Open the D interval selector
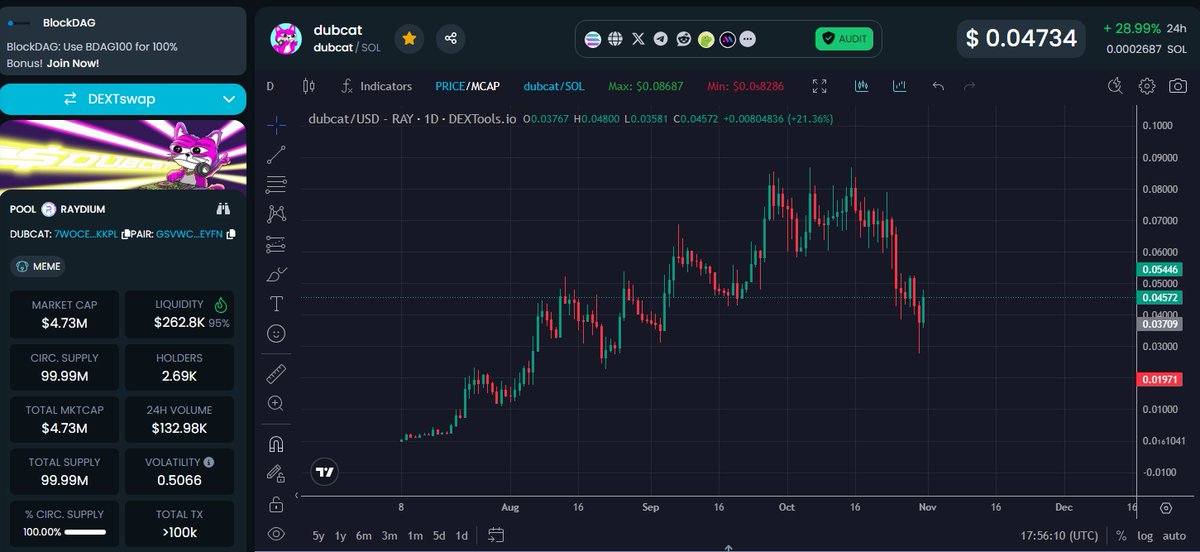 [x=270, y=86]
